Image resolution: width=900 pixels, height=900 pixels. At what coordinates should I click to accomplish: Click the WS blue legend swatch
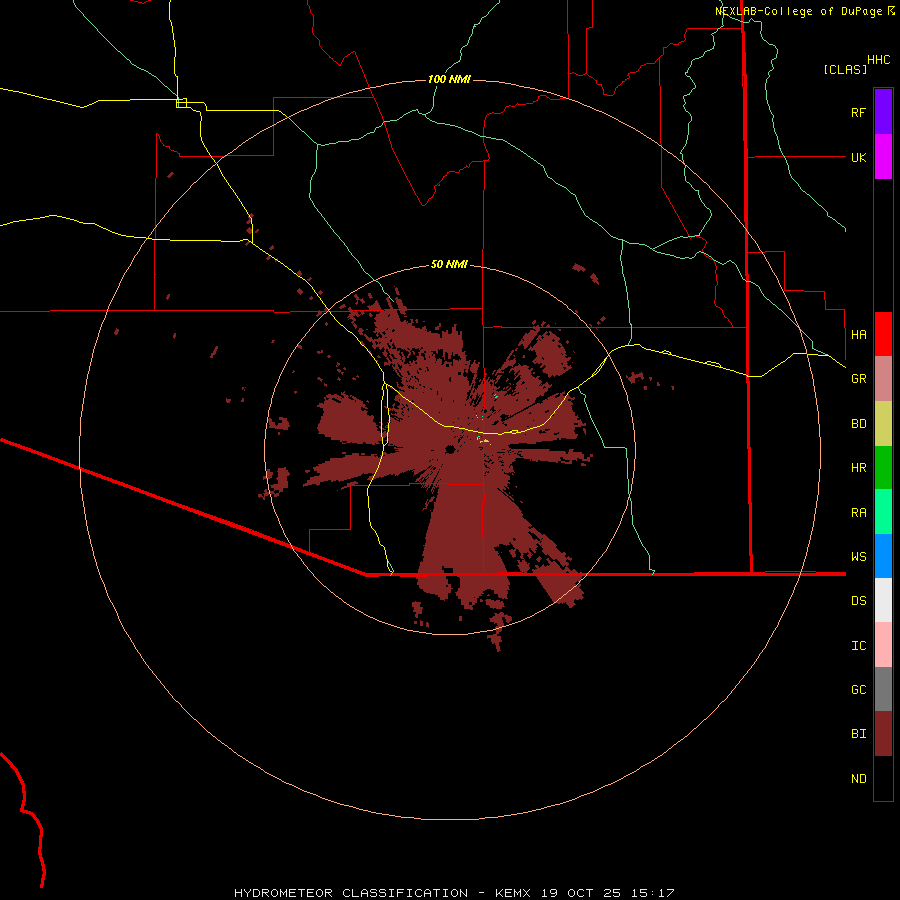tap(883, 556)
